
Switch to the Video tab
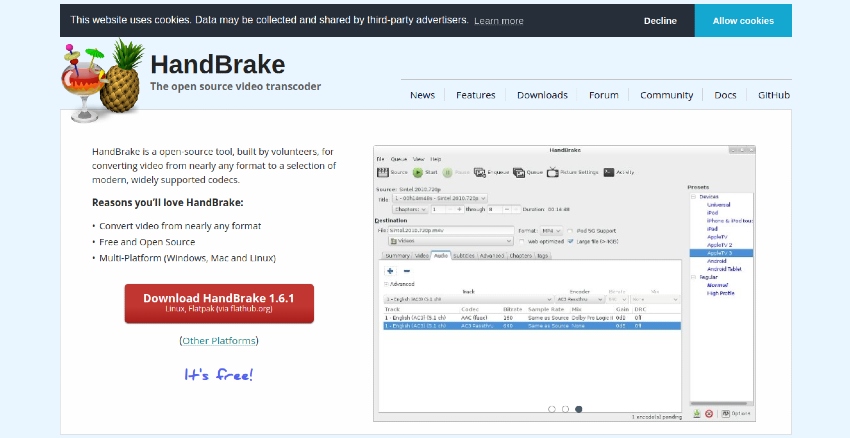(x=421, y=256)
